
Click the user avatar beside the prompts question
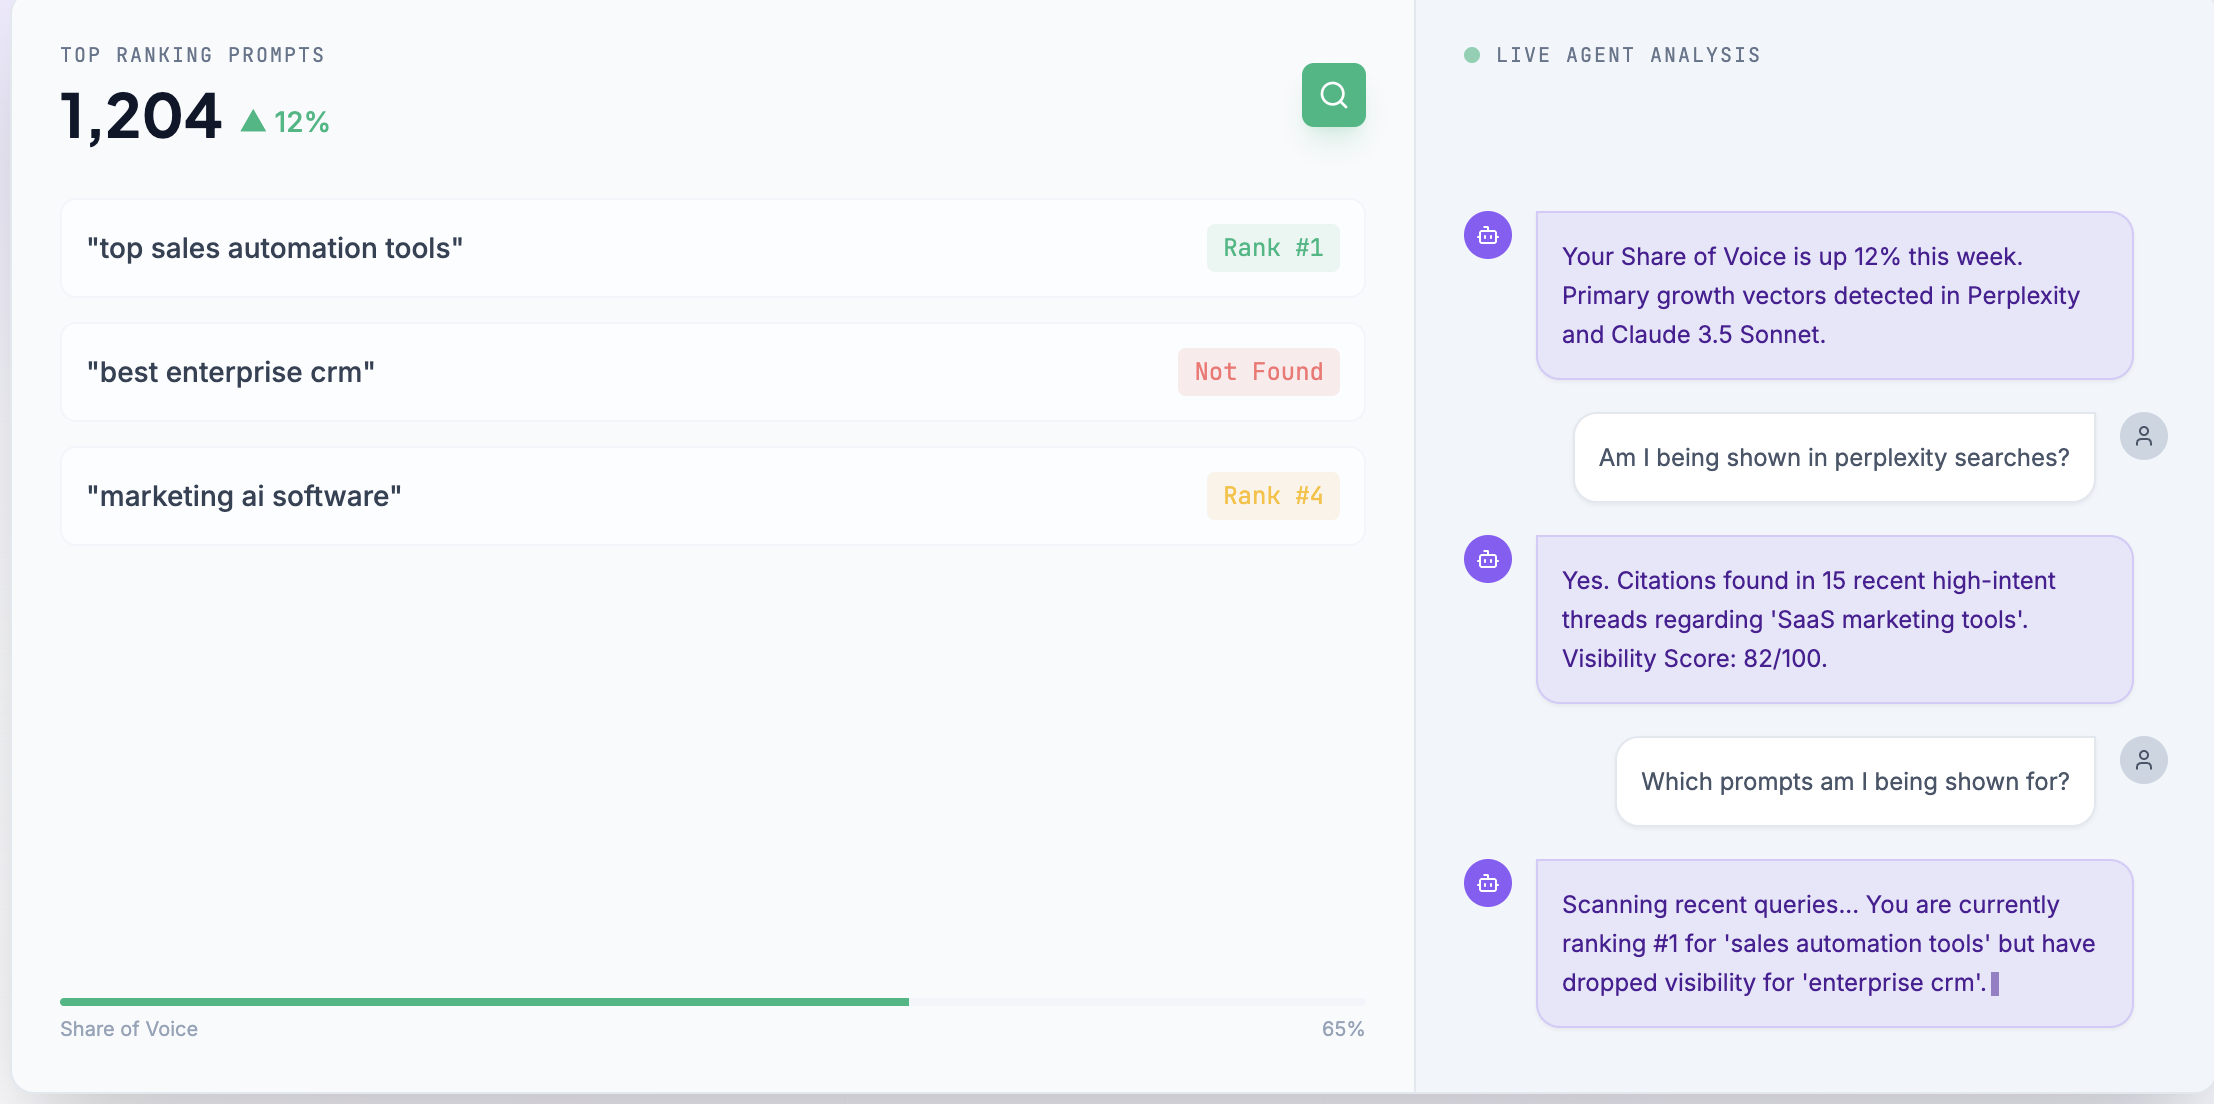(x=2144, y=759)
